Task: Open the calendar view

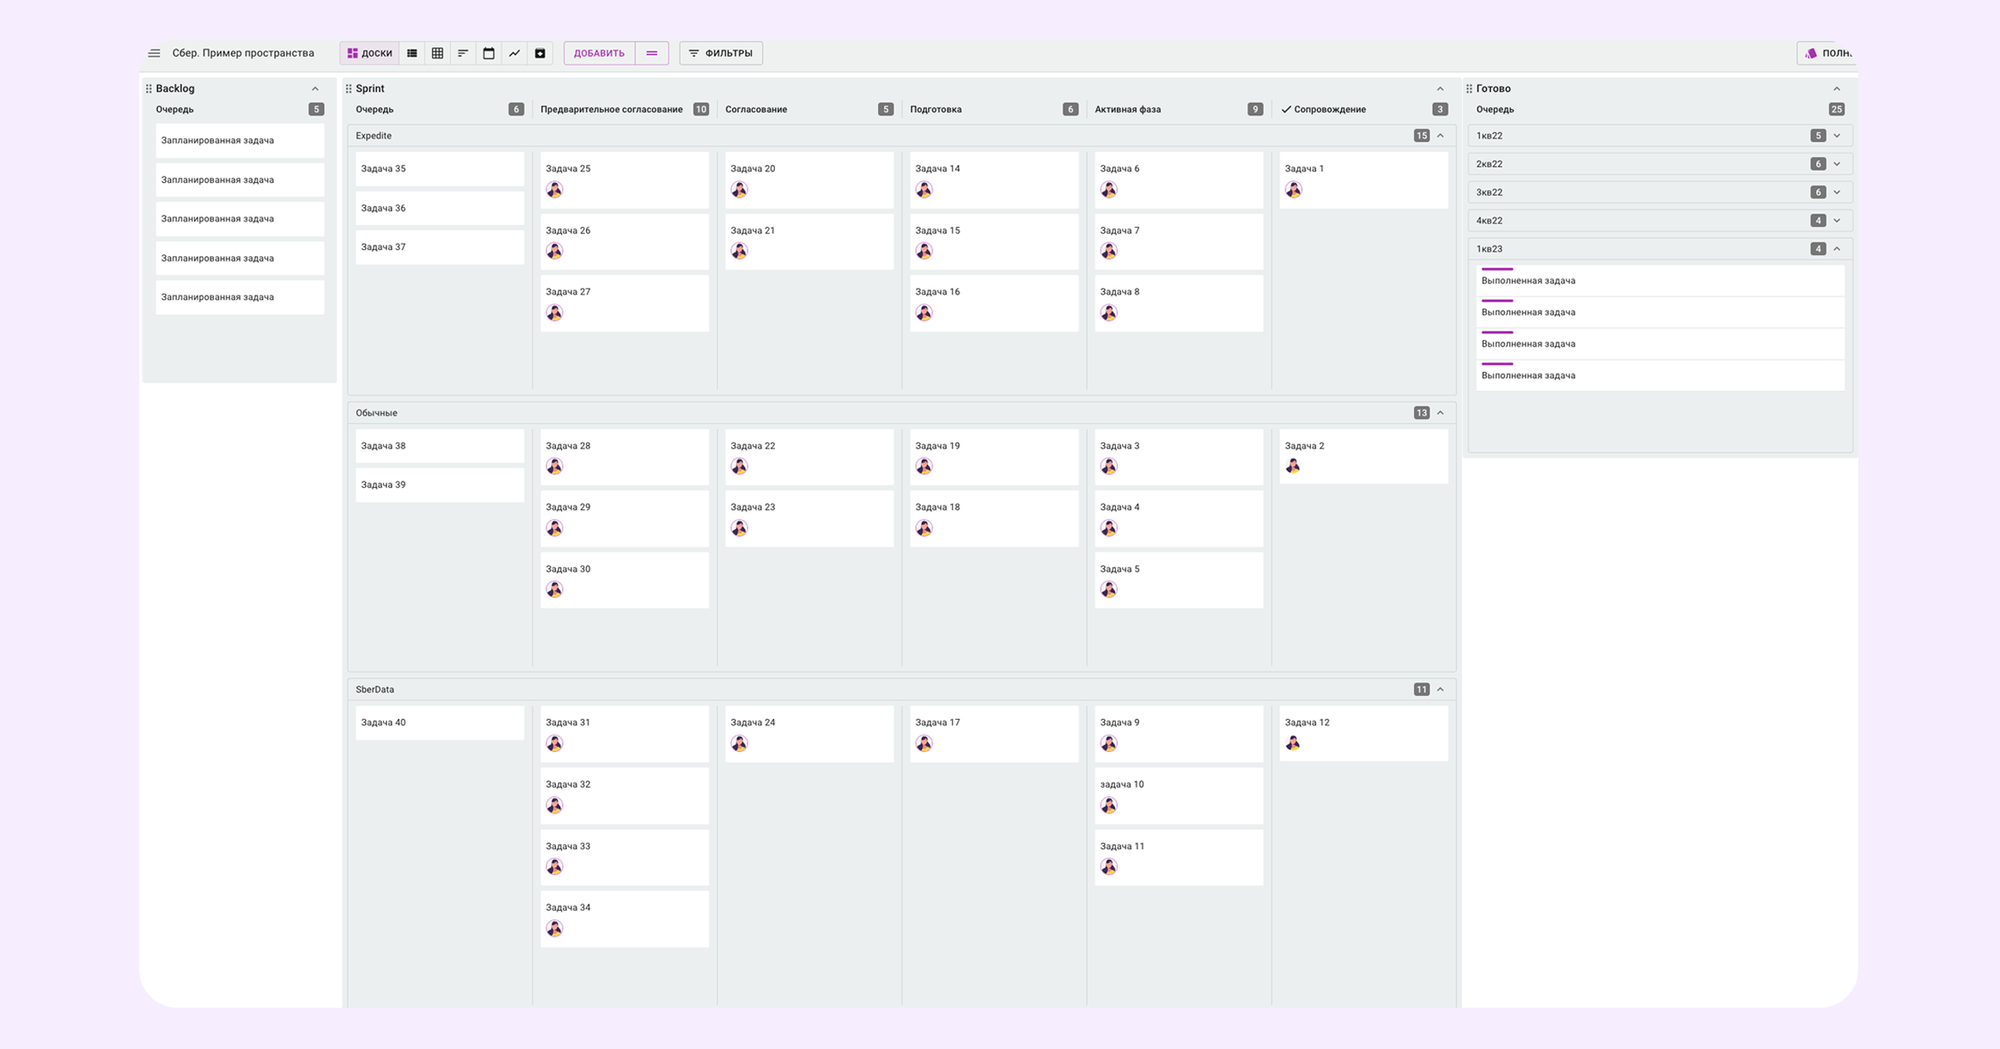Action: click(x=489, y=53)
